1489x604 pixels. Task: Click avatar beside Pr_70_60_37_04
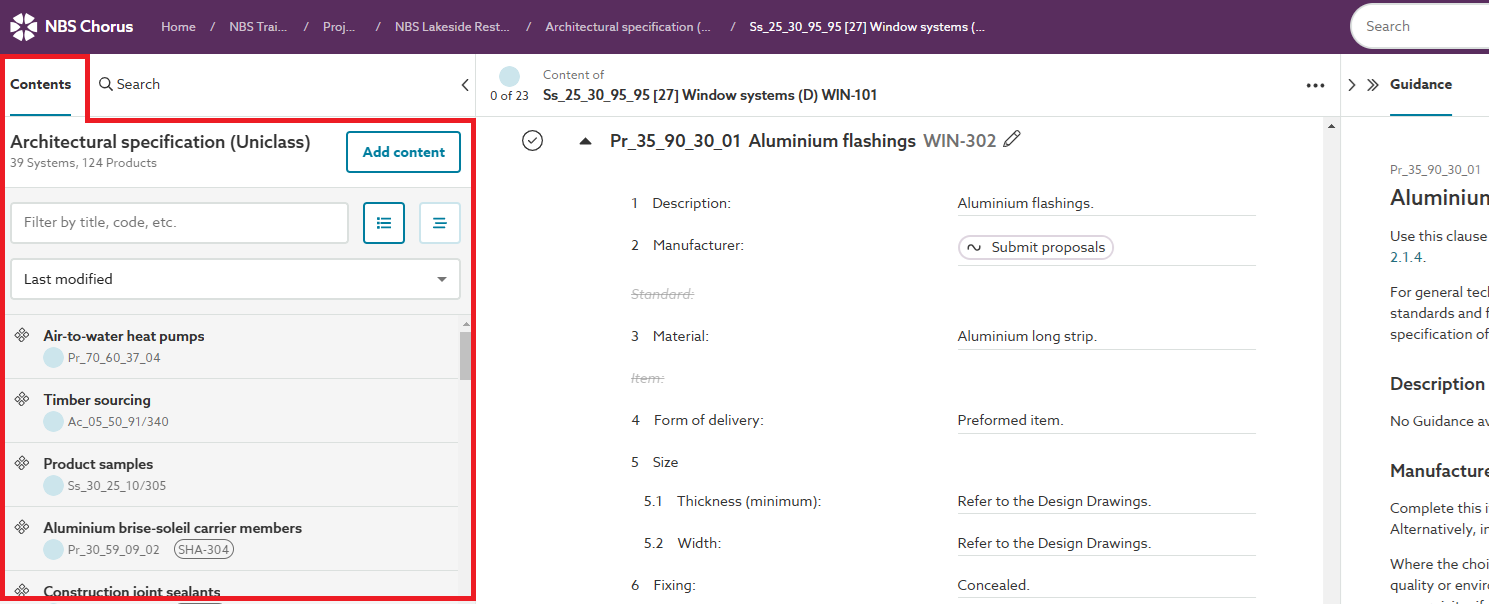(54, 357)
